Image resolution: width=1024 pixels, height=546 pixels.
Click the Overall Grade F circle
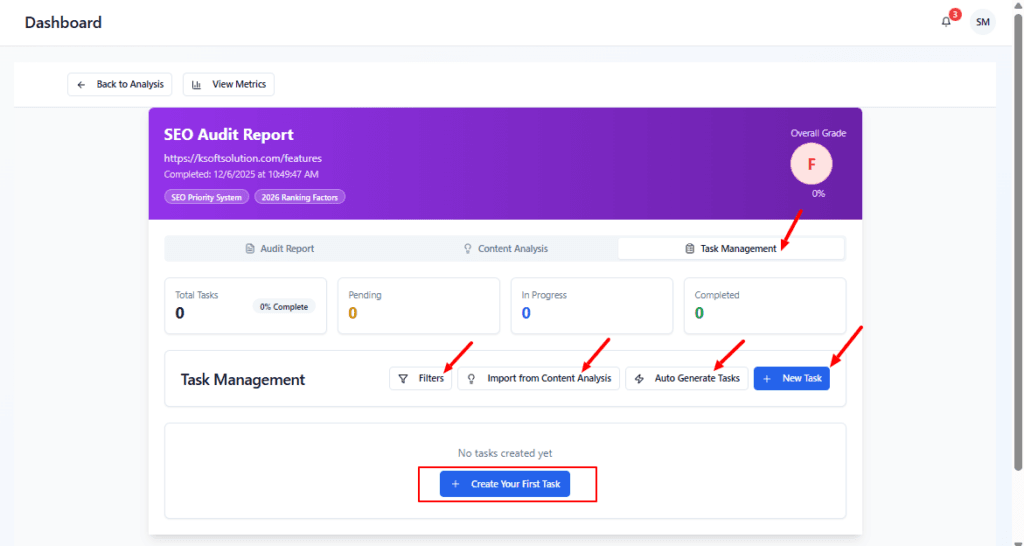point(811,165)
